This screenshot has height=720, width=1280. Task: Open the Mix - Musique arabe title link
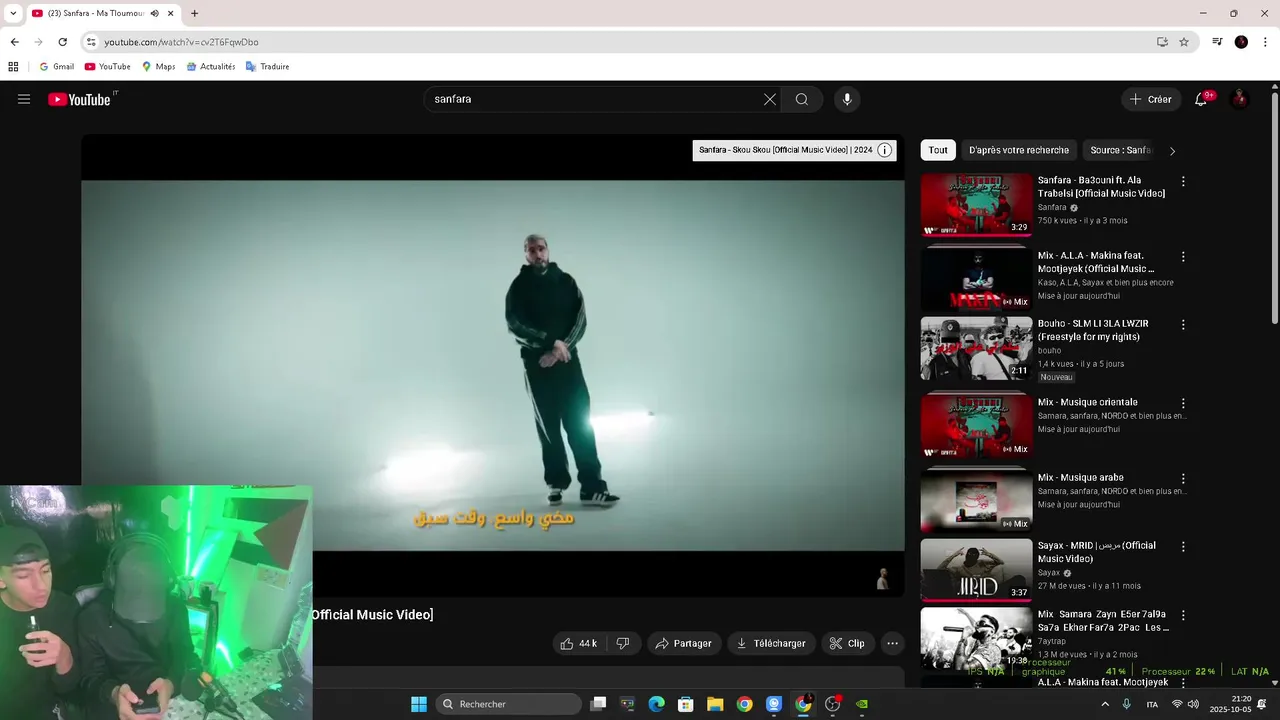point(1080,478)
